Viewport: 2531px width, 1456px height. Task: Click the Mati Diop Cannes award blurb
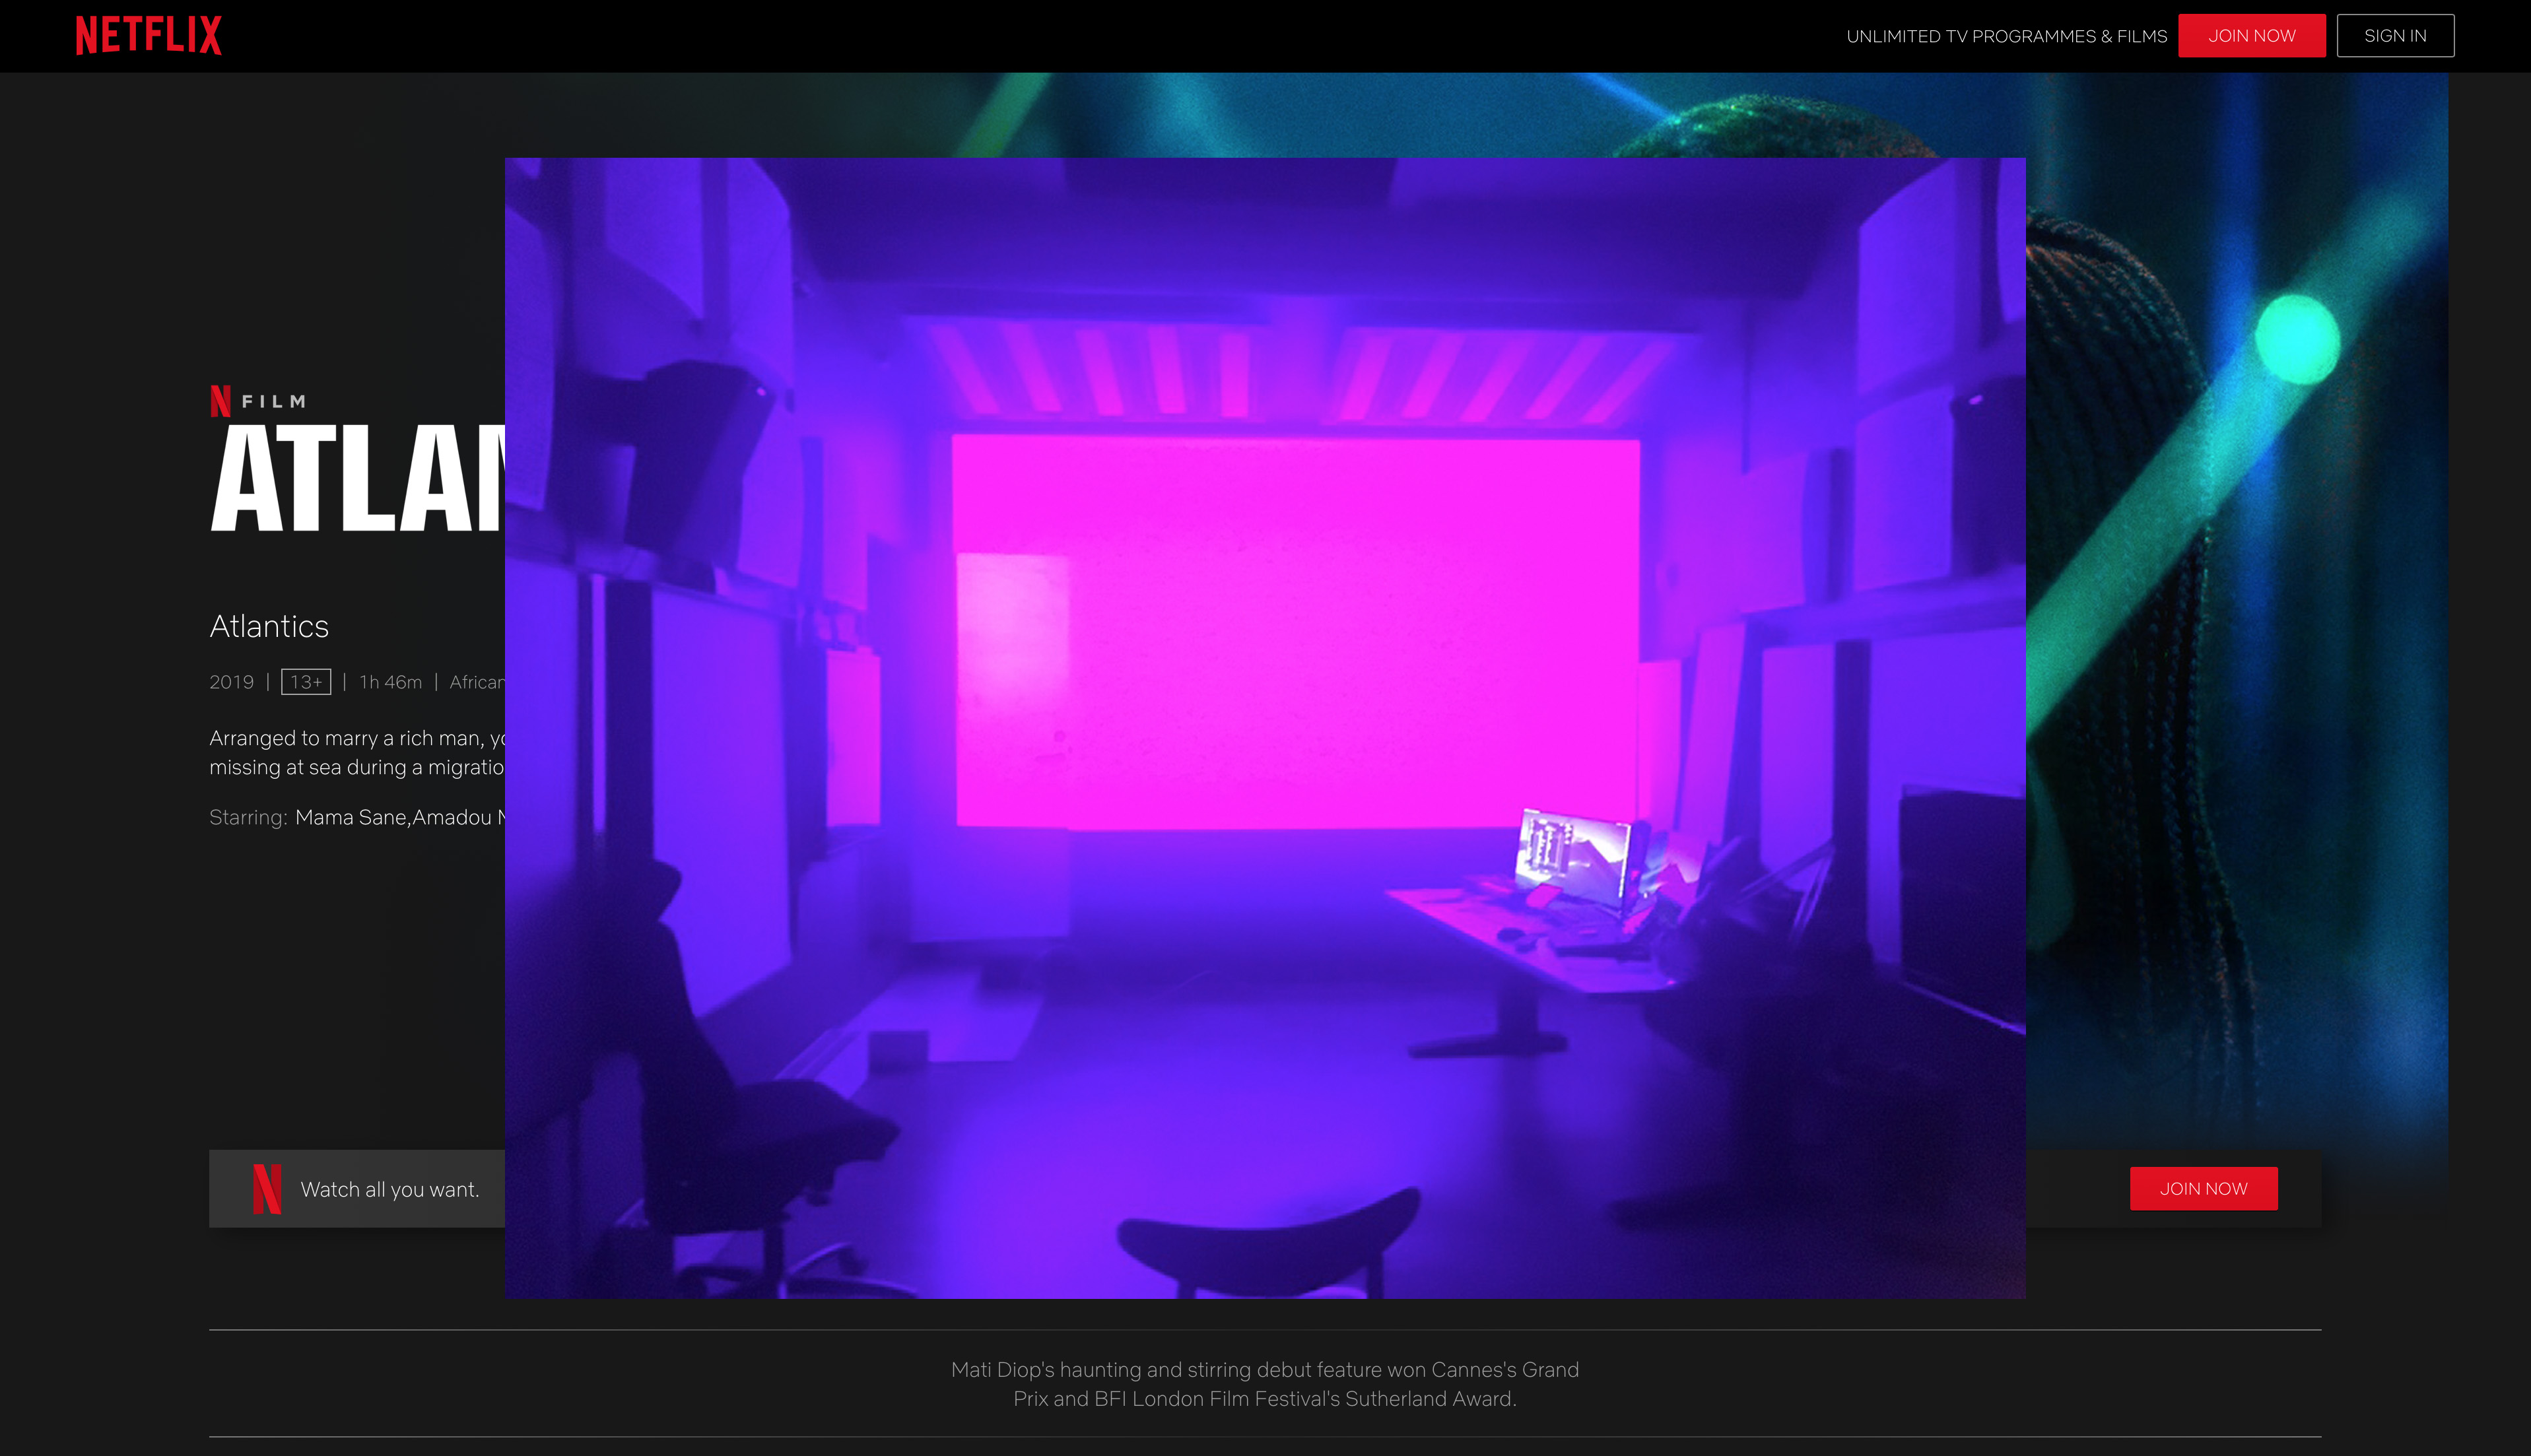1264,1384
